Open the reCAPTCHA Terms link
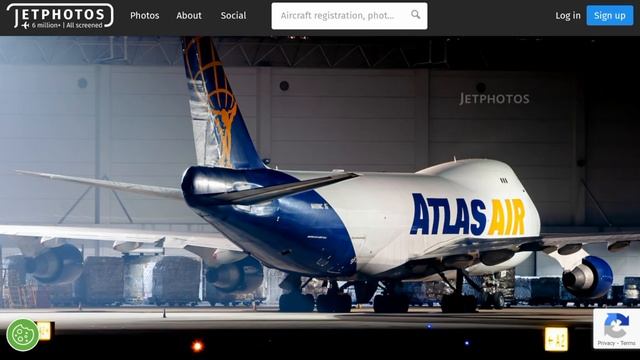This screenshot has height=360, width=640. 628,343
